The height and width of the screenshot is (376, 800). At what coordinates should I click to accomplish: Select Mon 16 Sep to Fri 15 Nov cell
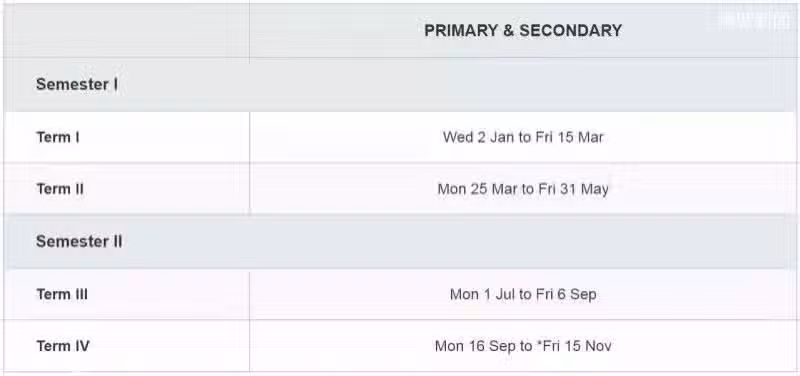click(x=523, y=346)
